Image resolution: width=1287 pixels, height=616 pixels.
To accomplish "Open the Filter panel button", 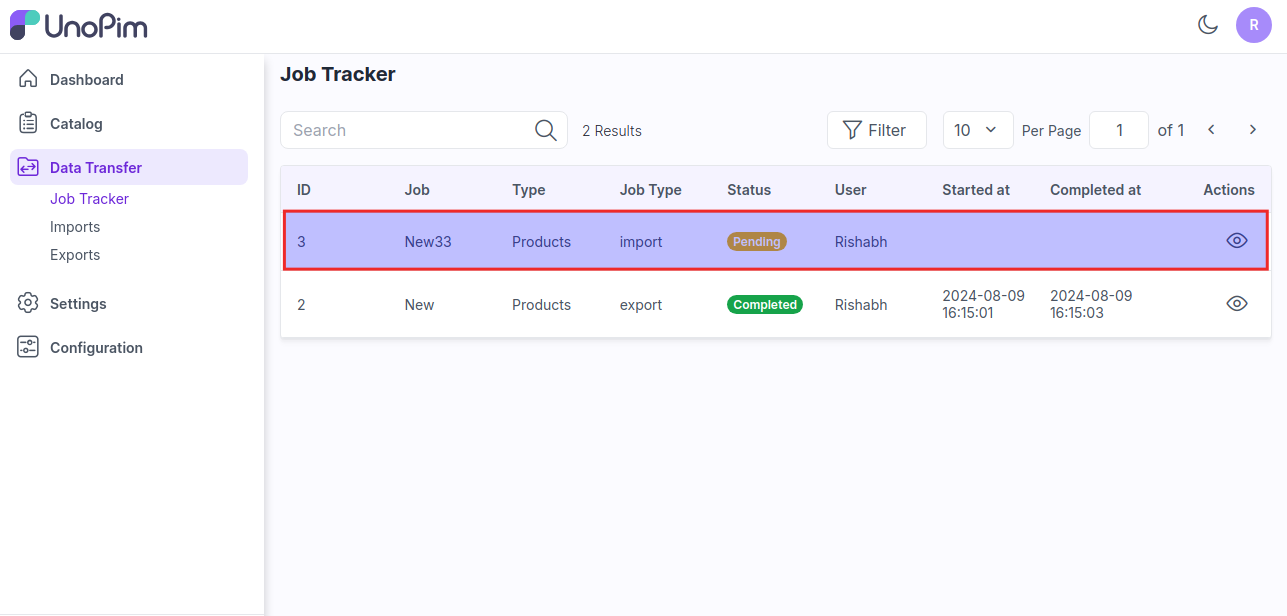I will coord(876,130).
